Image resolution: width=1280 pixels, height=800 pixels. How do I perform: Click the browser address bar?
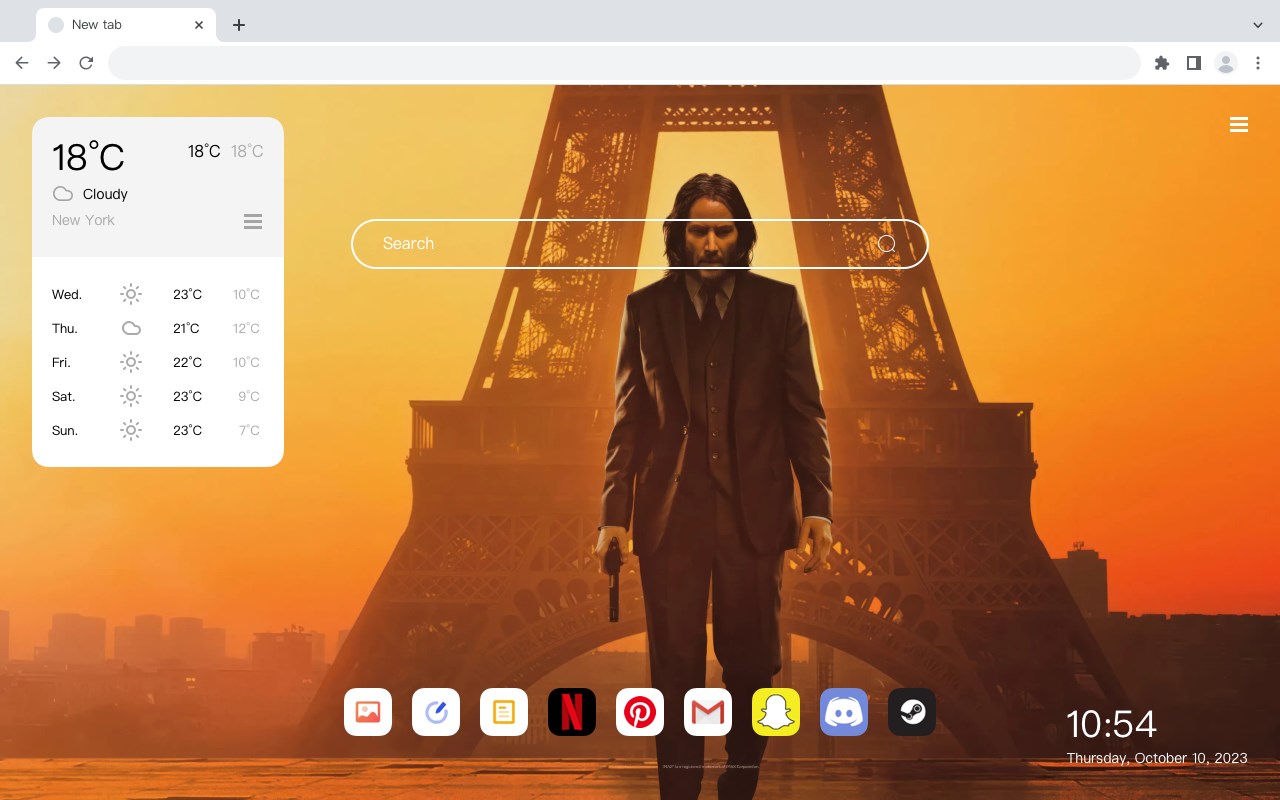pyautogui.click(x=624, y=63)
